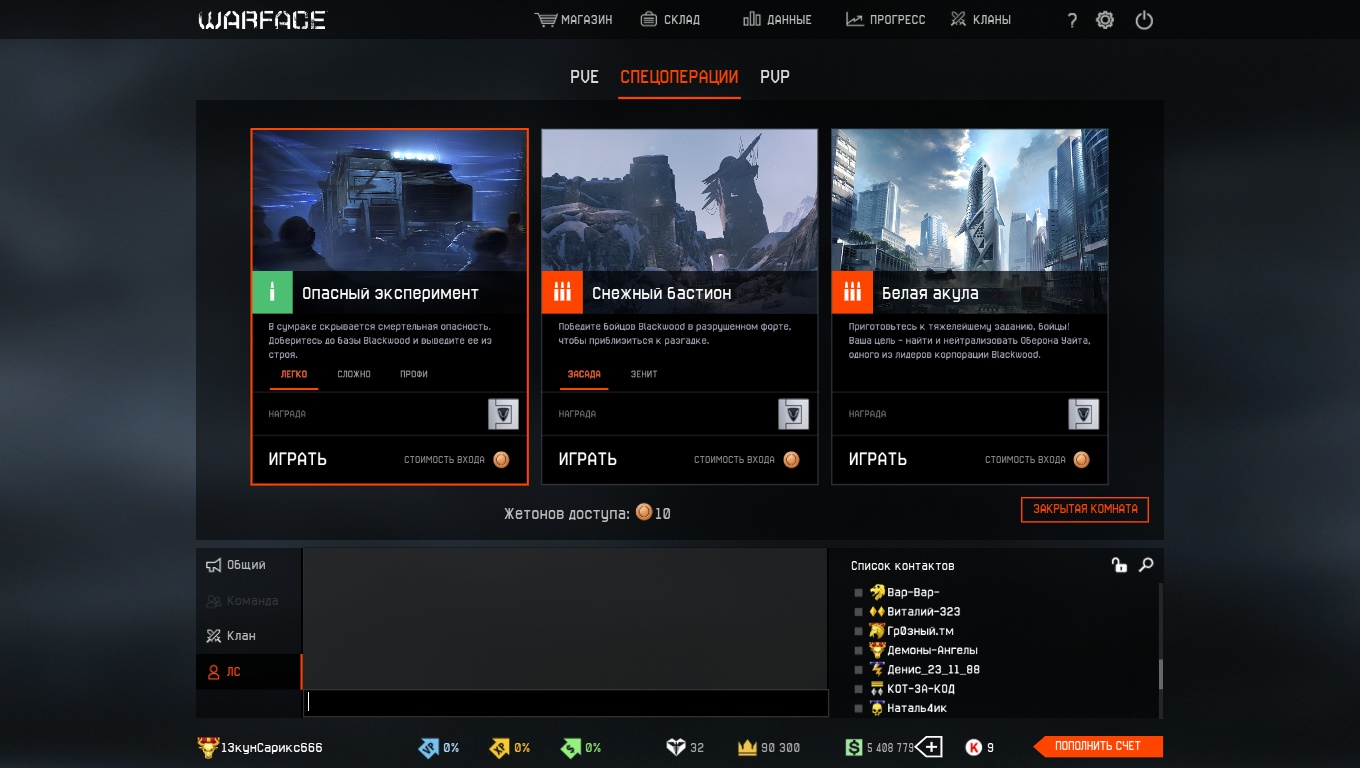The image size is (1360, 768).
Task: Click the player name 13кунСарикс666
Action: [272, 748]
